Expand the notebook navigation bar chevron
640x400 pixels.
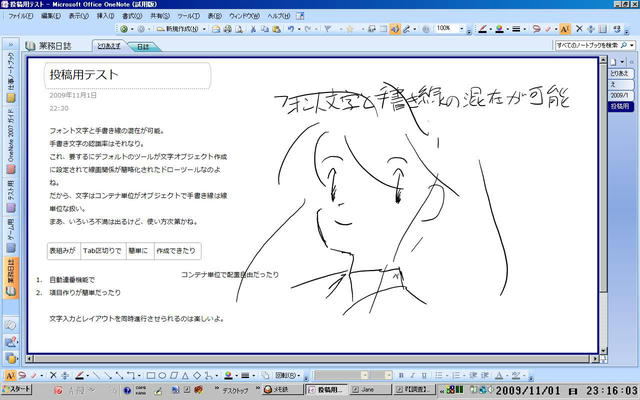11,44
